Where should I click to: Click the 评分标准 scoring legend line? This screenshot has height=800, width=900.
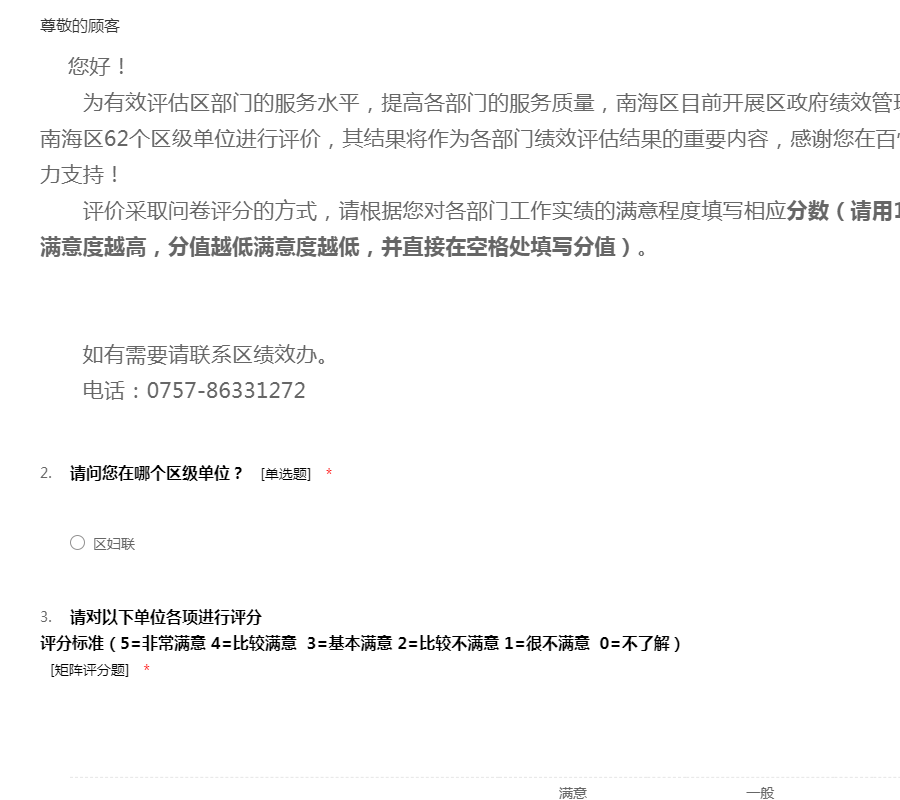coord(360,643)
